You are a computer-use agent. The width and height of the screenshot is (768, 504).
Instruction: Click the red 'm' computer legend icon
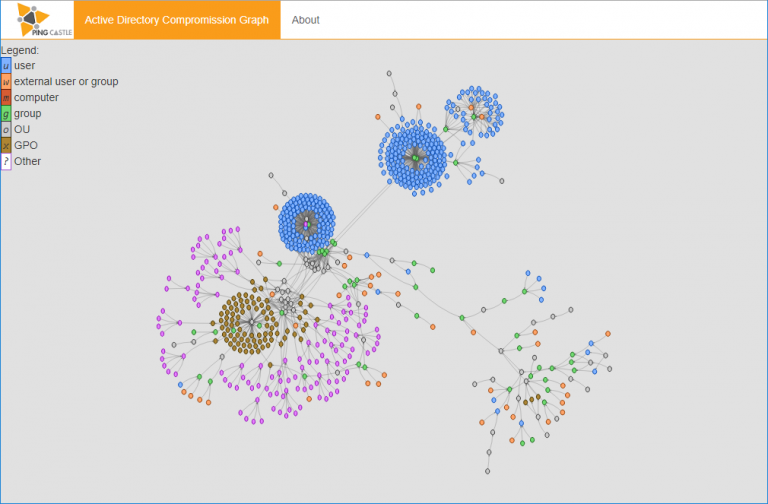point(6,98)
